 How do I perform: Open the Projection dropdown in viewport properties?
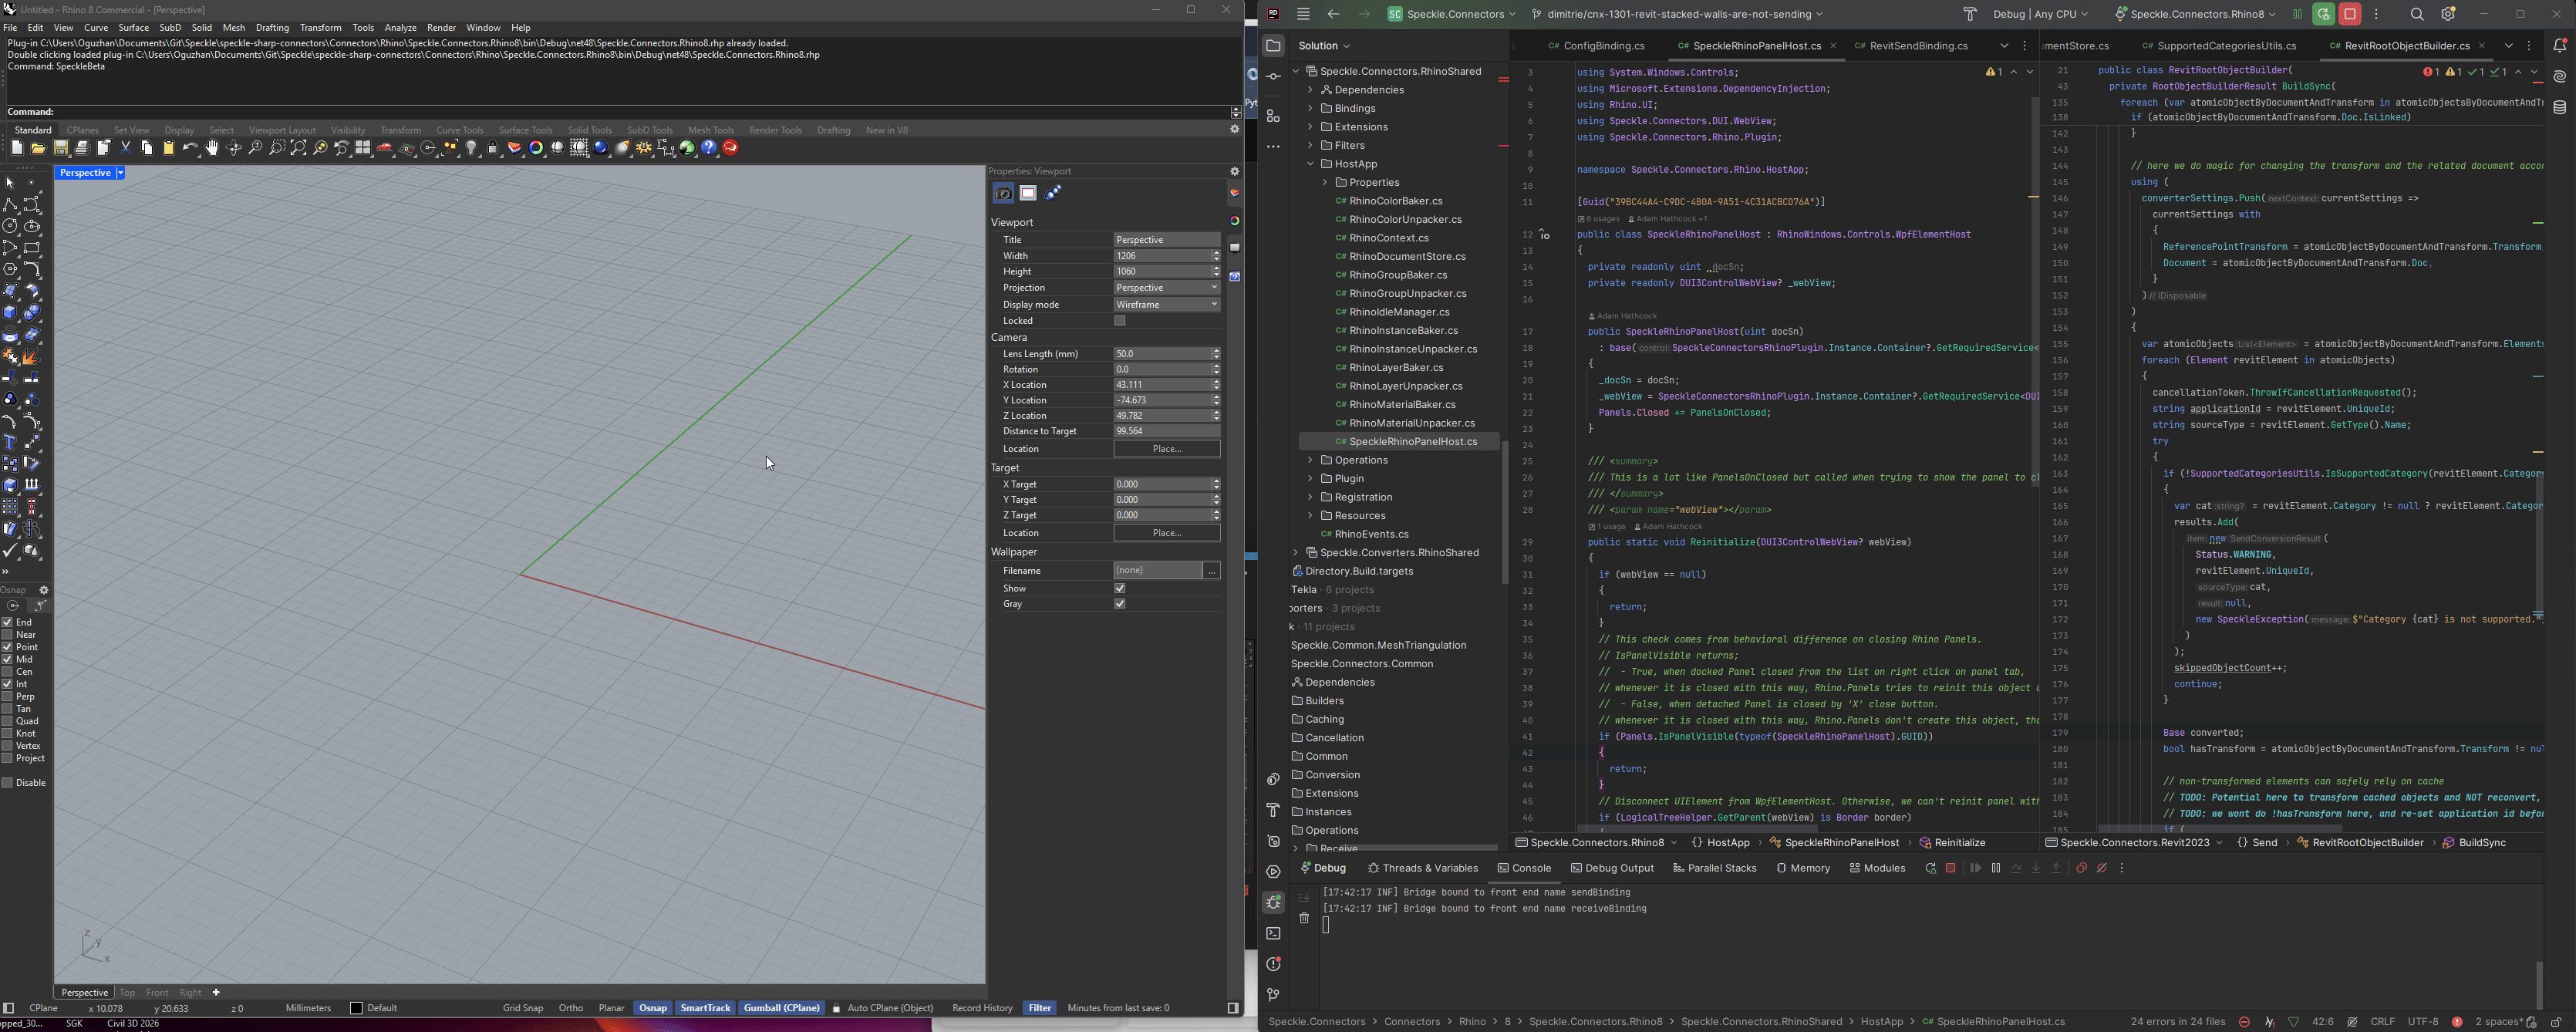(x=1166, y=288)
